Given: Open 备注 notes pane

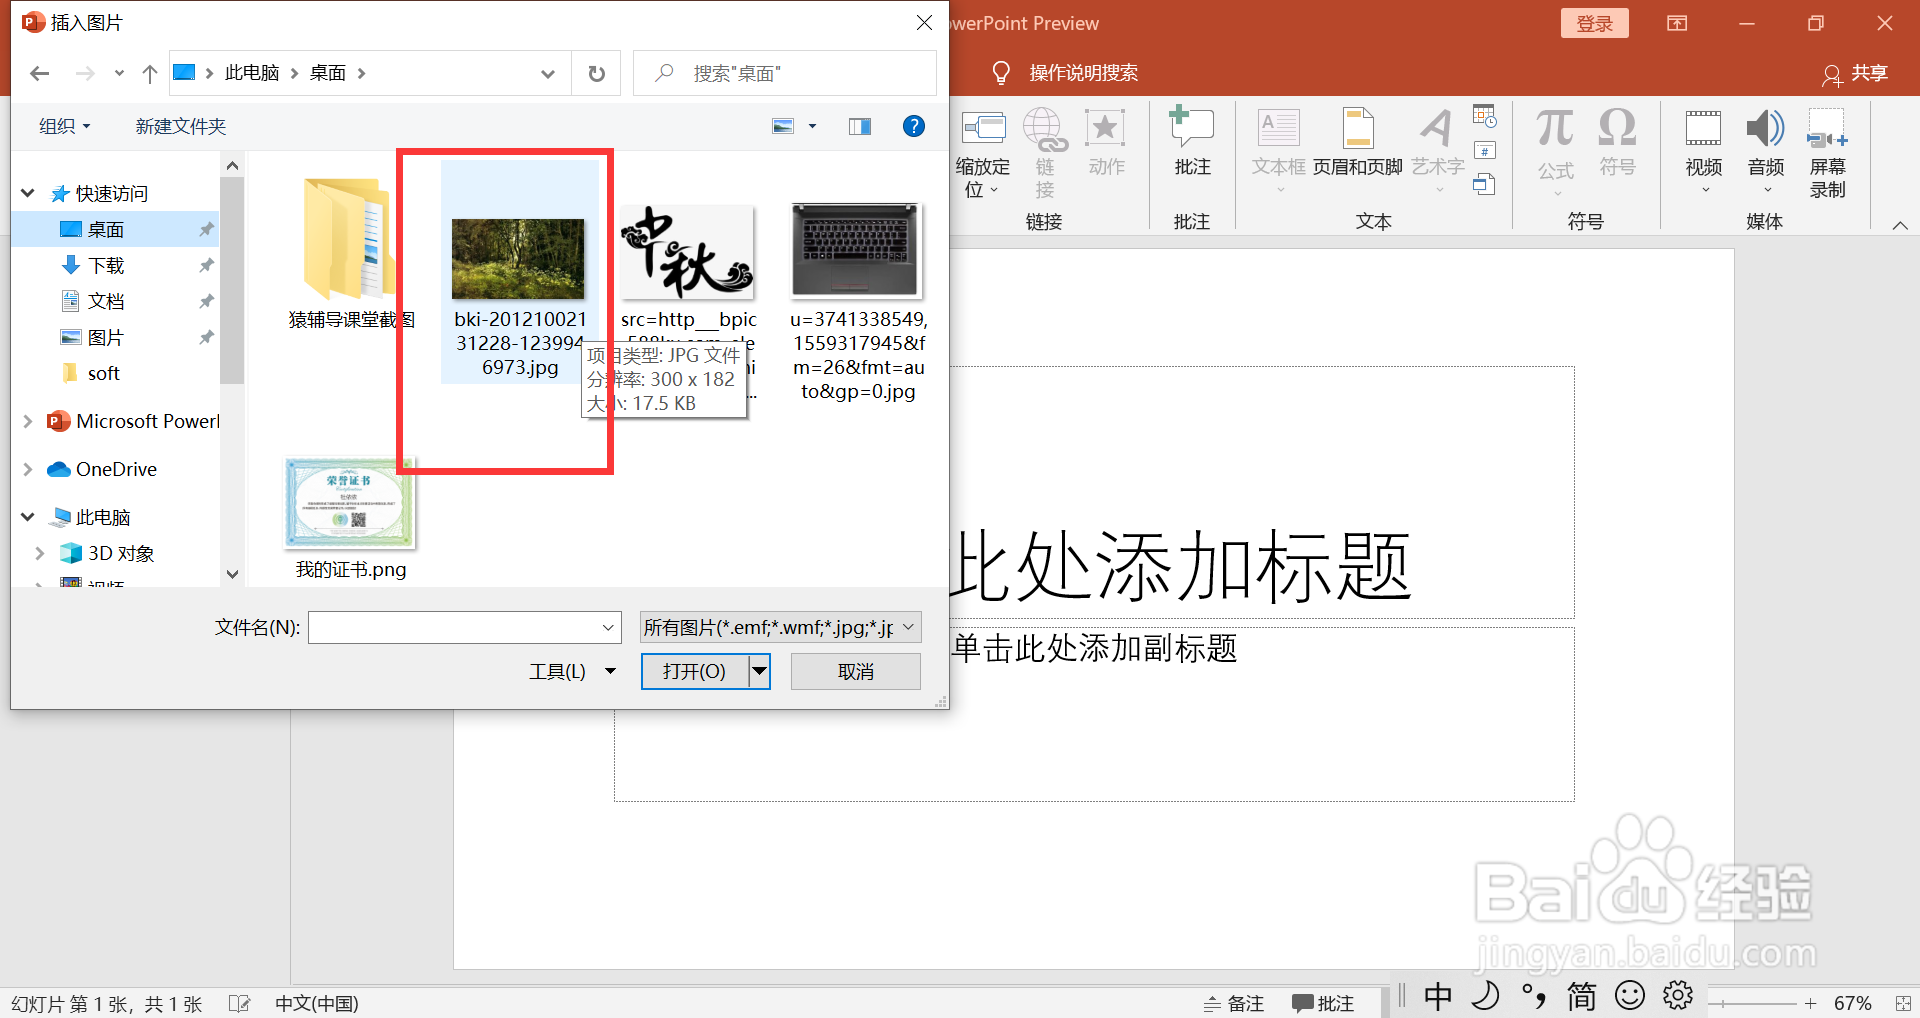Looking at the screenshot, I should click(1234, 1003).
